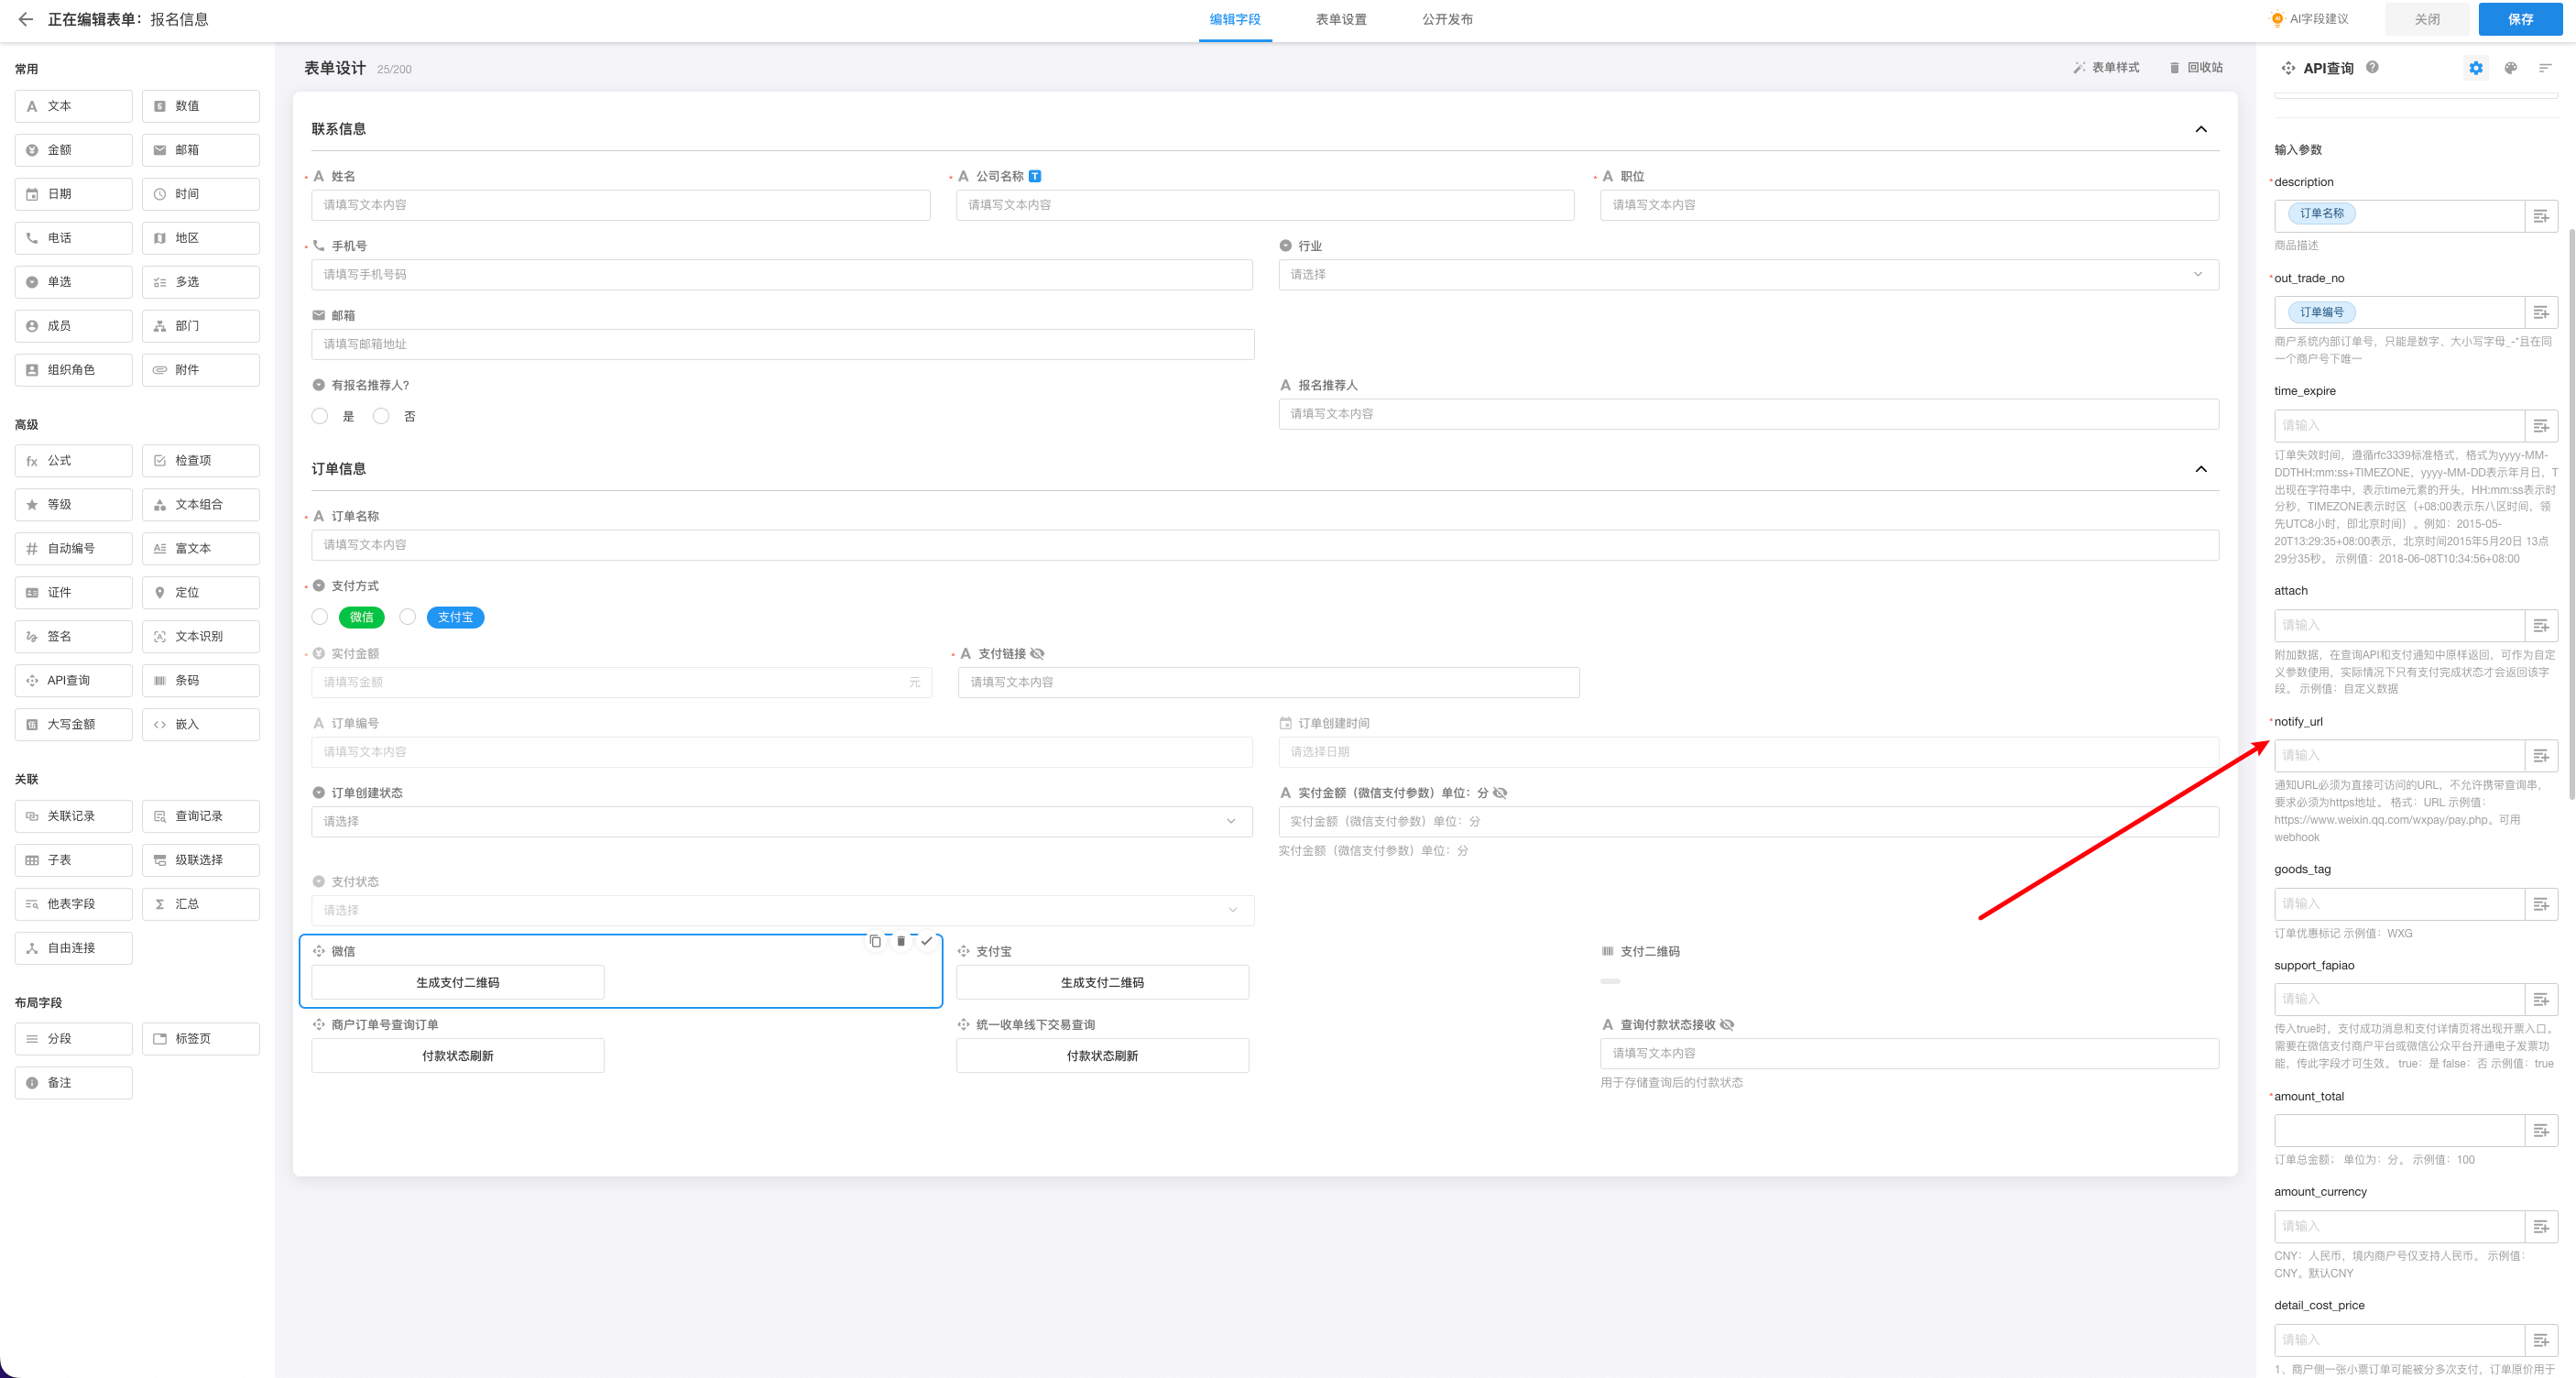Select 是 radio for 有报名推荐人
This screenshot has height=1378, width=2576.
click(x=320, y=416)
